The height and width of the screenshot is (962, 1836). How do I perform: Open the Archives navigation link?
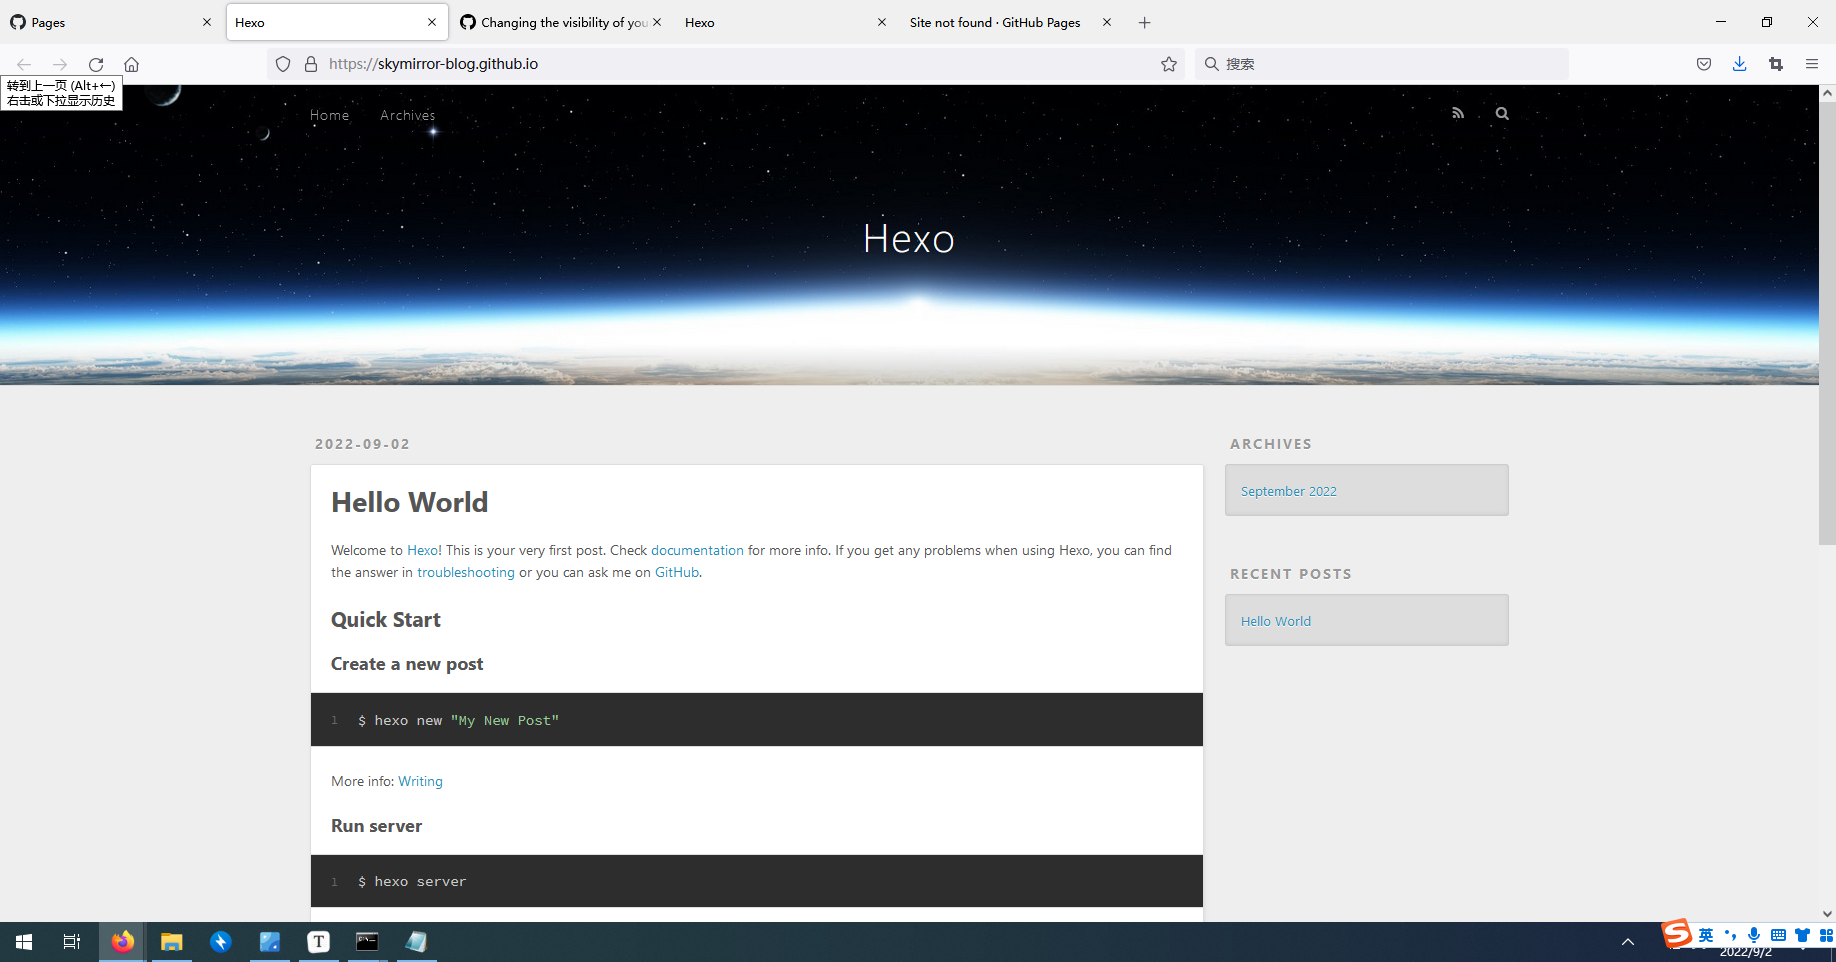pyautogui.click(x=408, y=115)
